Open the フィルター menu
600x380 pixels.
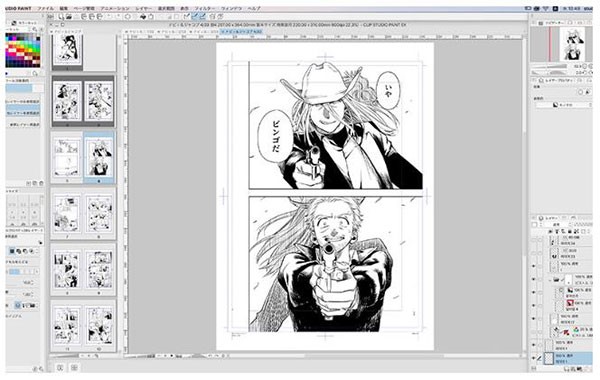[x=205, y=8]
